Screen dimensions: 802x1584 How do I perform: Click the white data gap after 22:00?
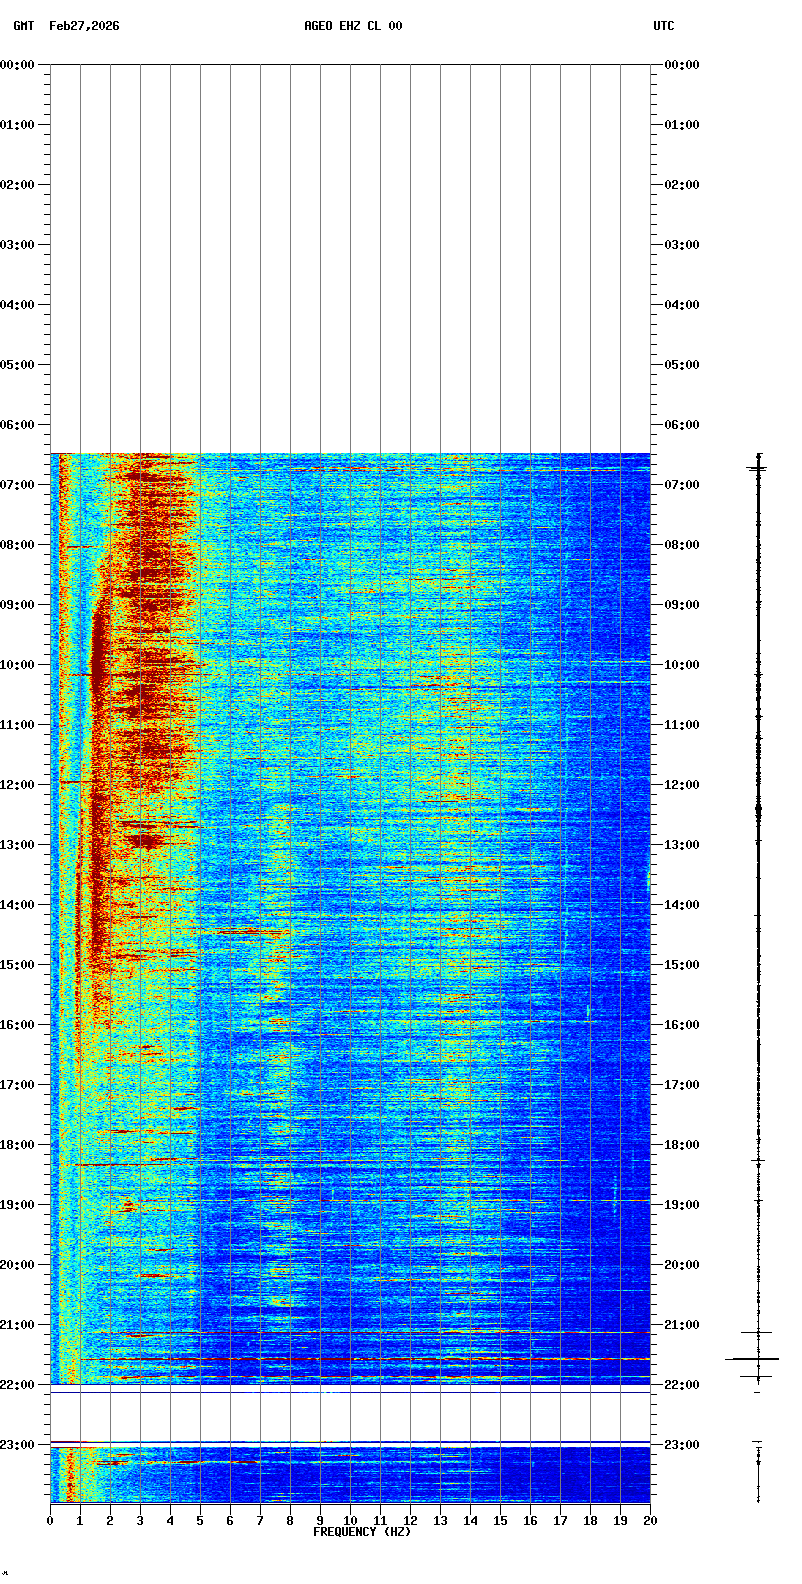point(350,1416)
